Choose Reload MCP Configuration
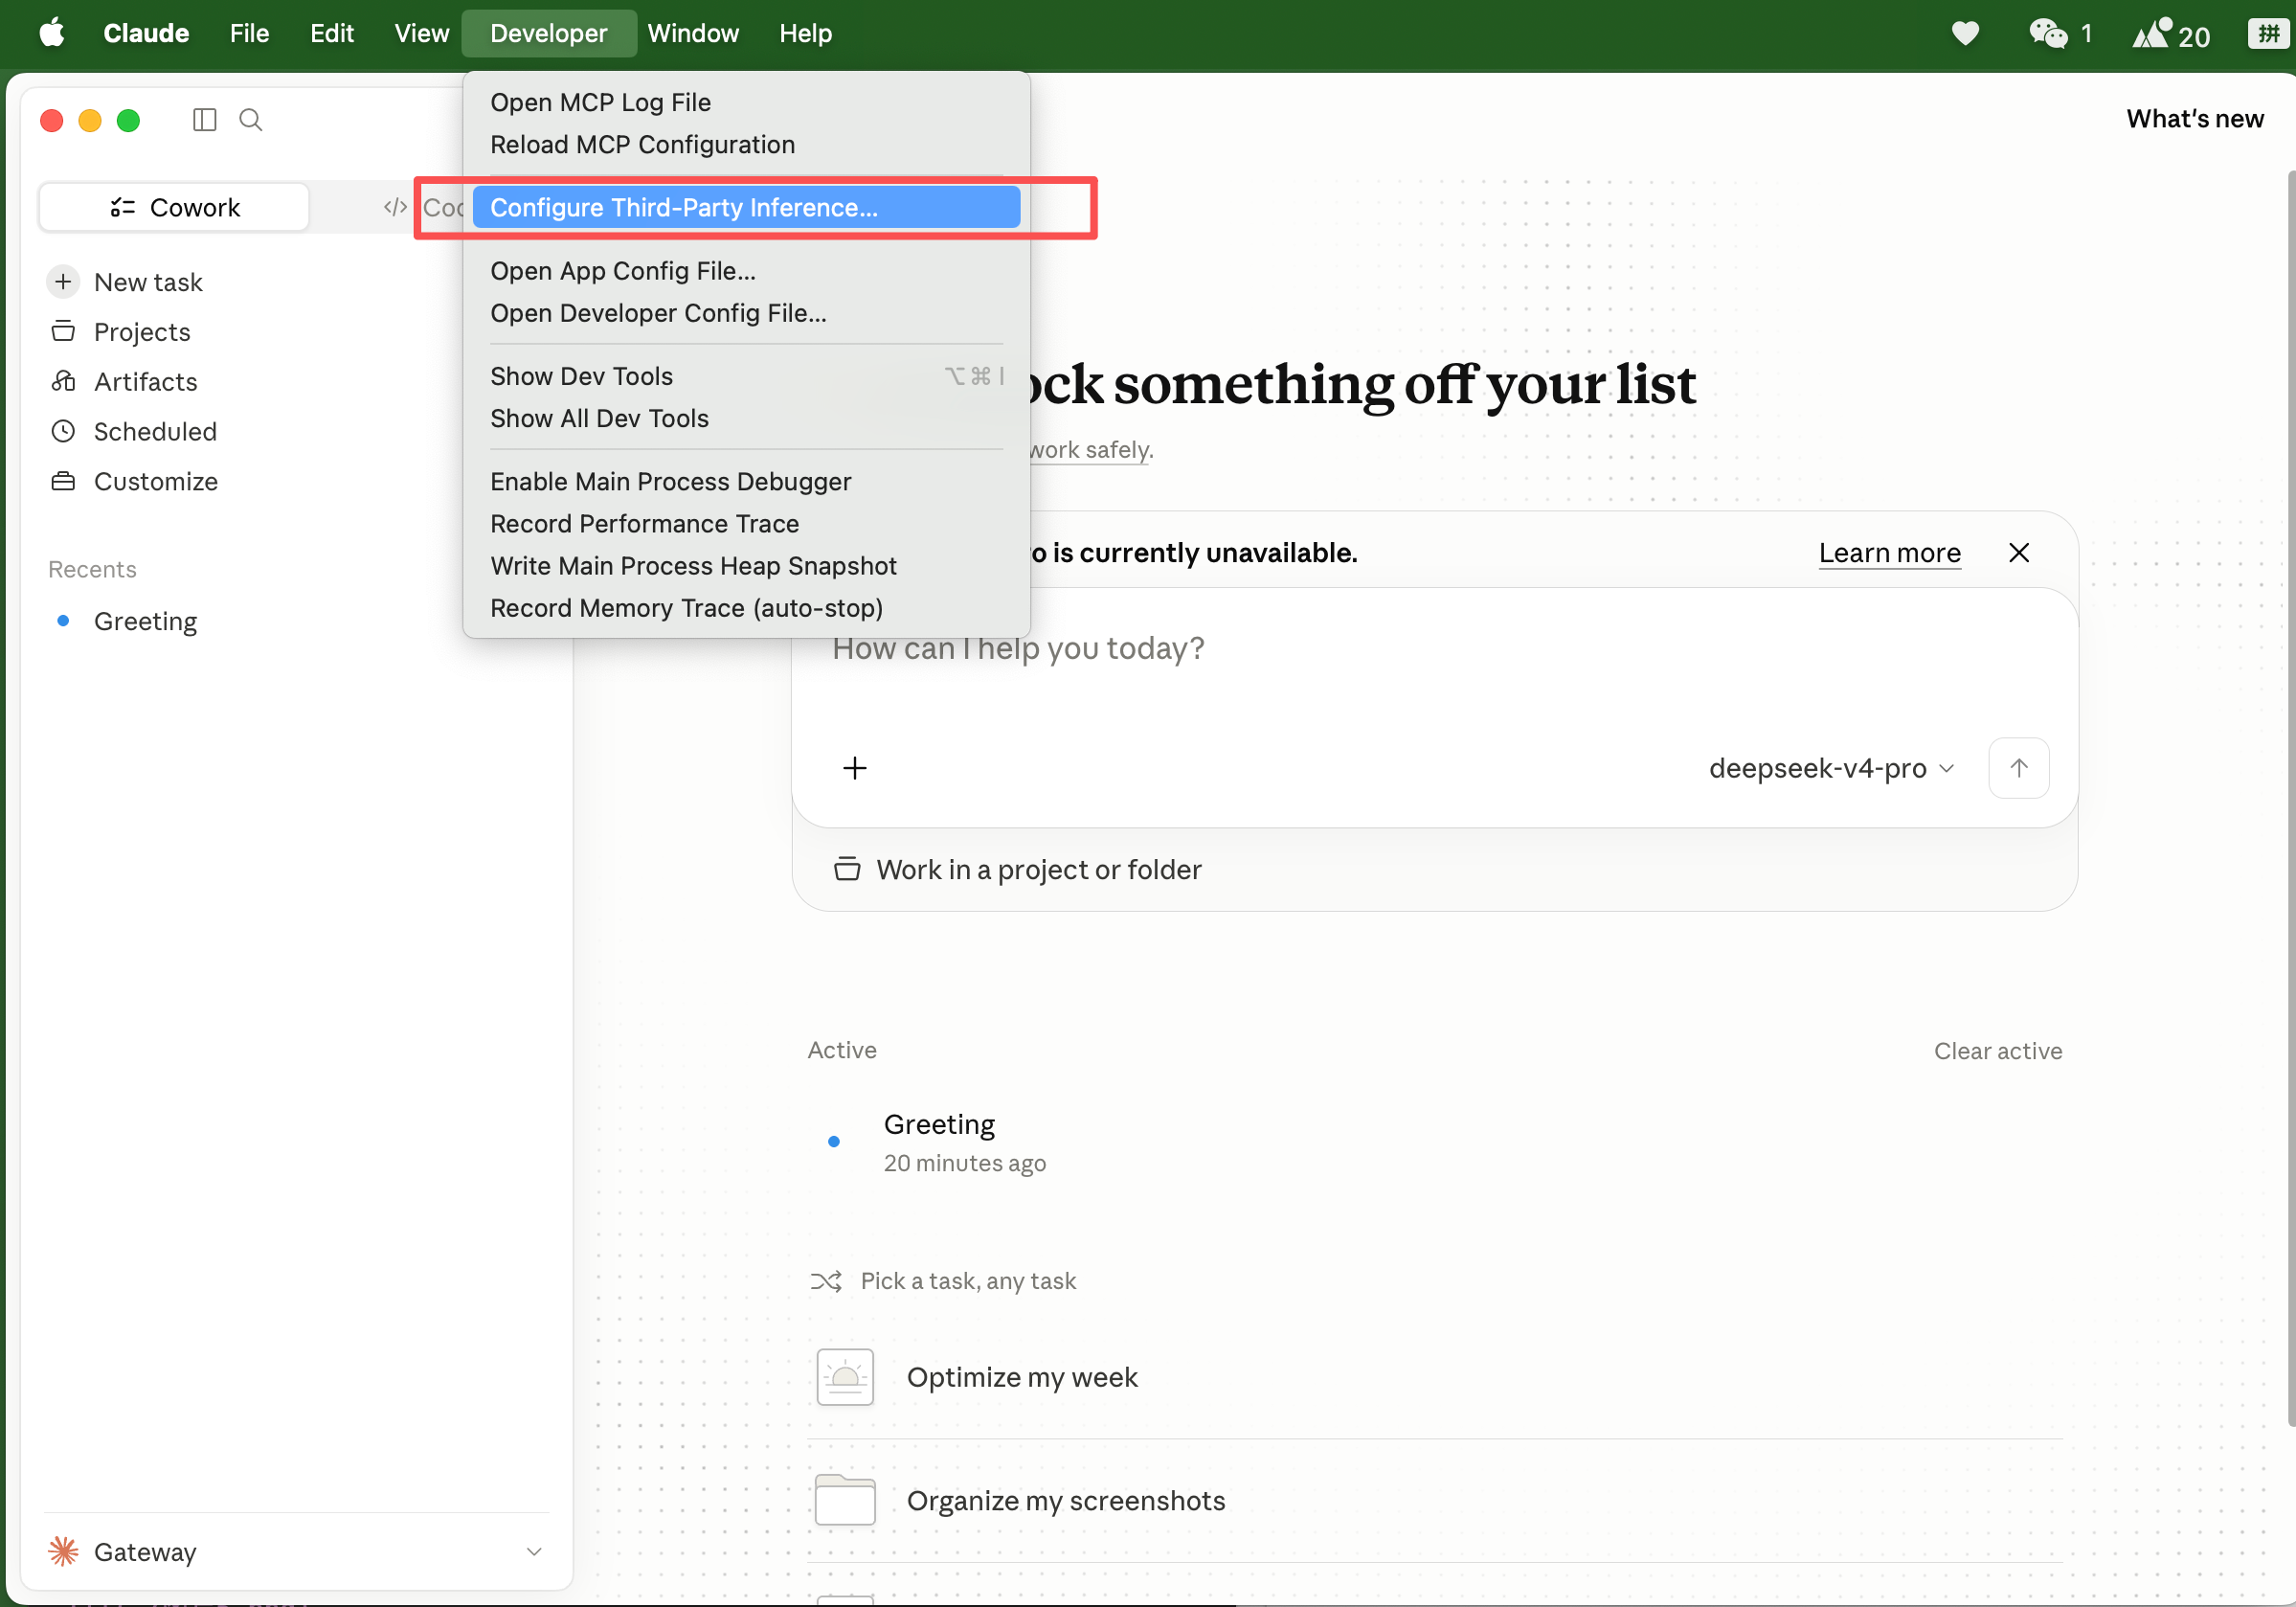The height and width of the screenshot is (1607, 2296). [x=746, y=144]
